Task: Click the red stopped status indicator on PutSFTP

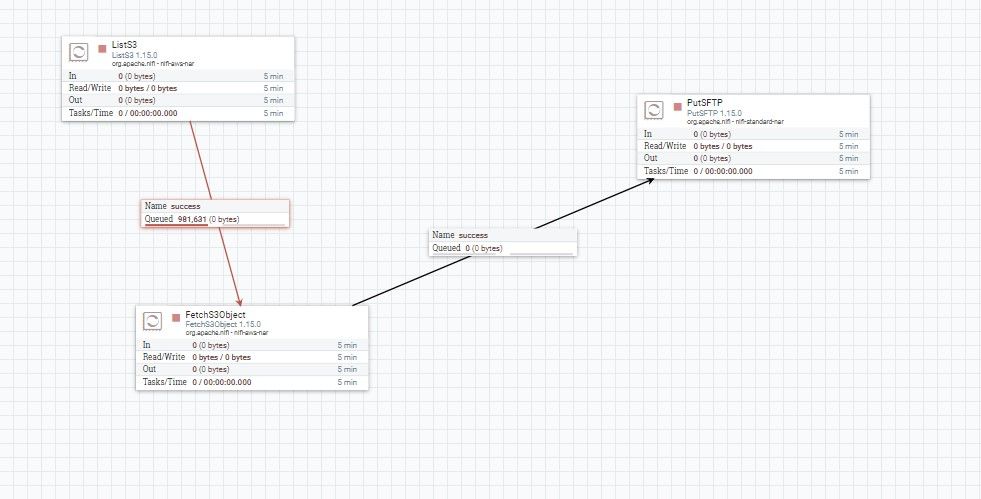Action: point(678,107)
